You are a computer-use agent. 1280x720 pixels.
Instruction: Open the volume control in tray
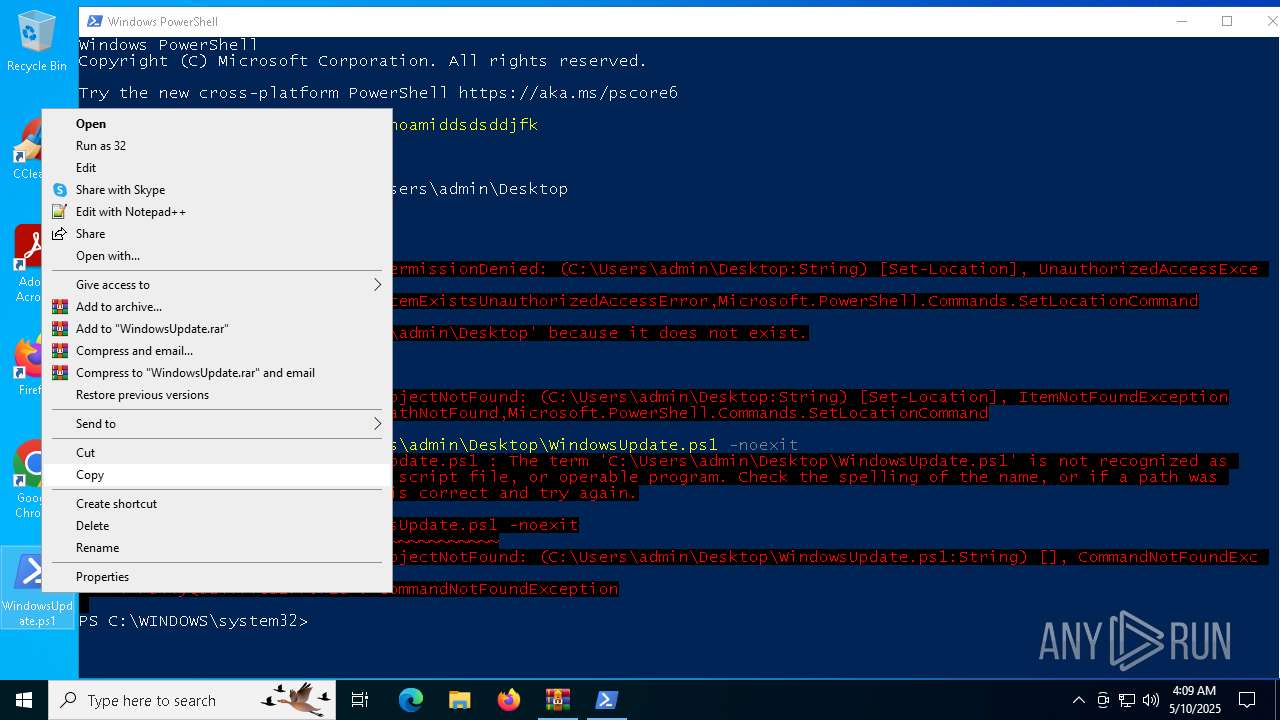pyautogui.click(x=1151, y=700)
